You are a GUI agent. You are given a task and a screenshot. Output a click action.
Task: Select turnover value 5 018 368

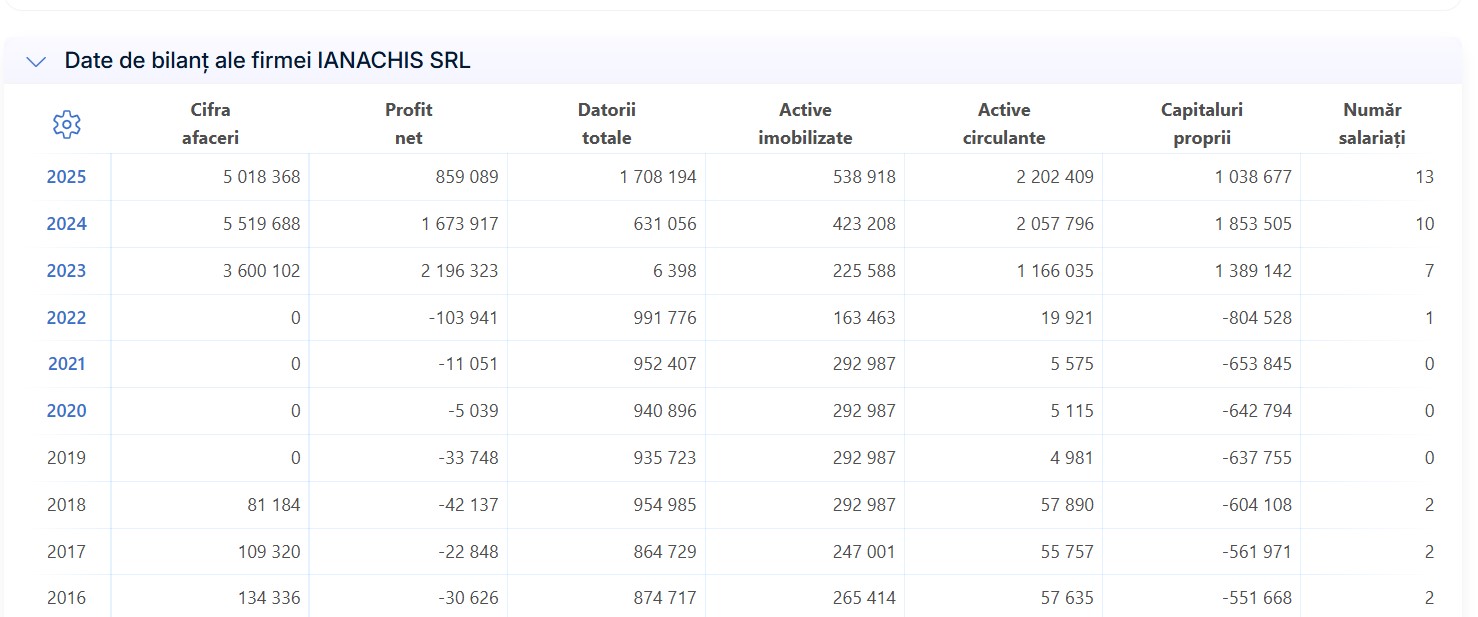pyautogui.click(x=262, y=177)
